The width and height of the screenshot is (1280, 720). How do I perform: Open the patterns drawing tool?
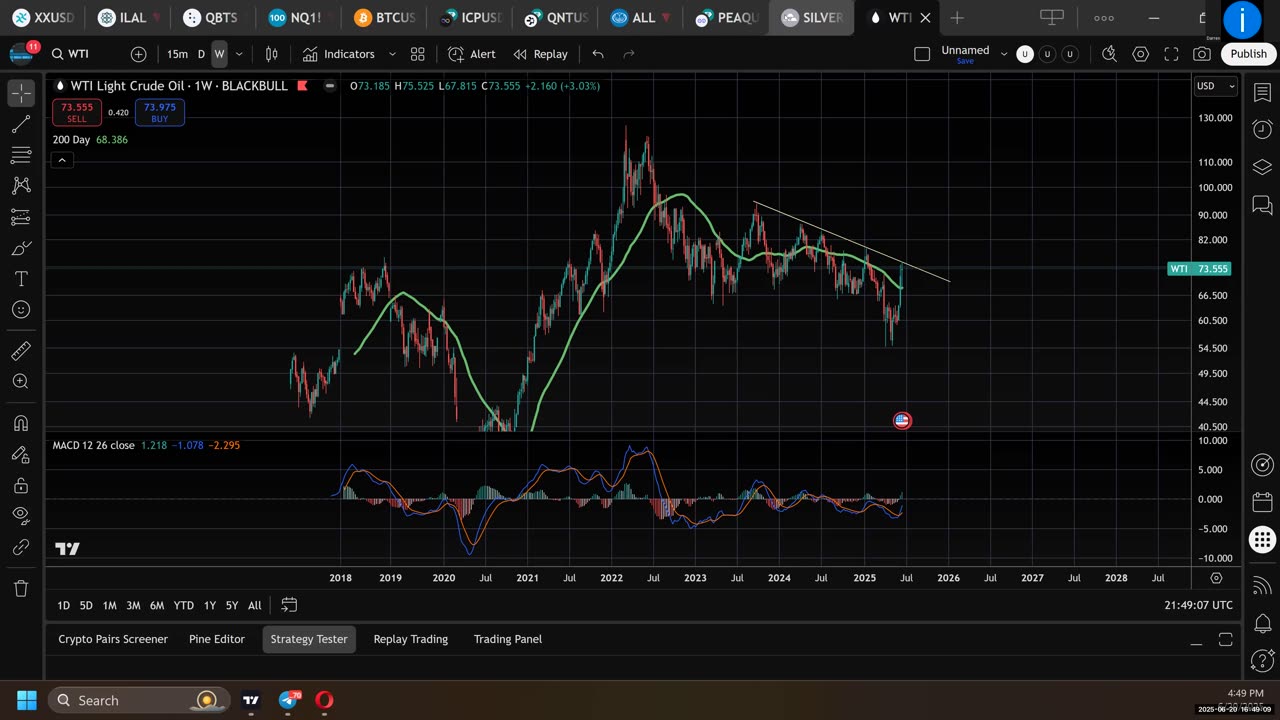(x=21, y=186)
